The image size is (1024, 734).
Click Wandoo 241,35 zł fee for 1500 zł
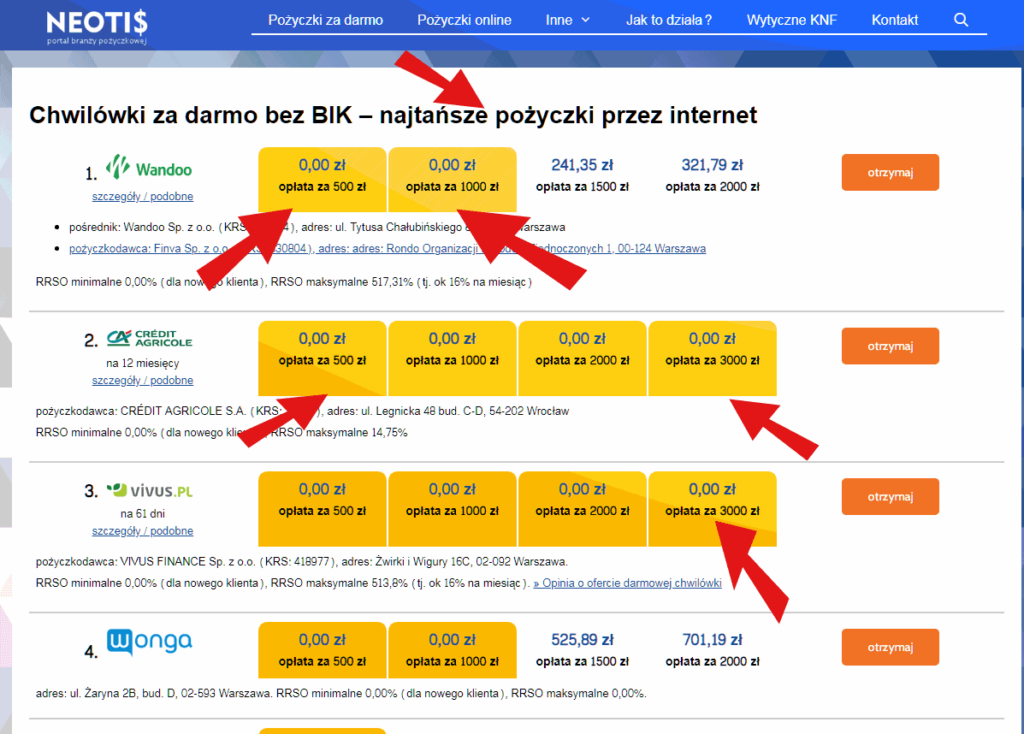tap(582, 175)
